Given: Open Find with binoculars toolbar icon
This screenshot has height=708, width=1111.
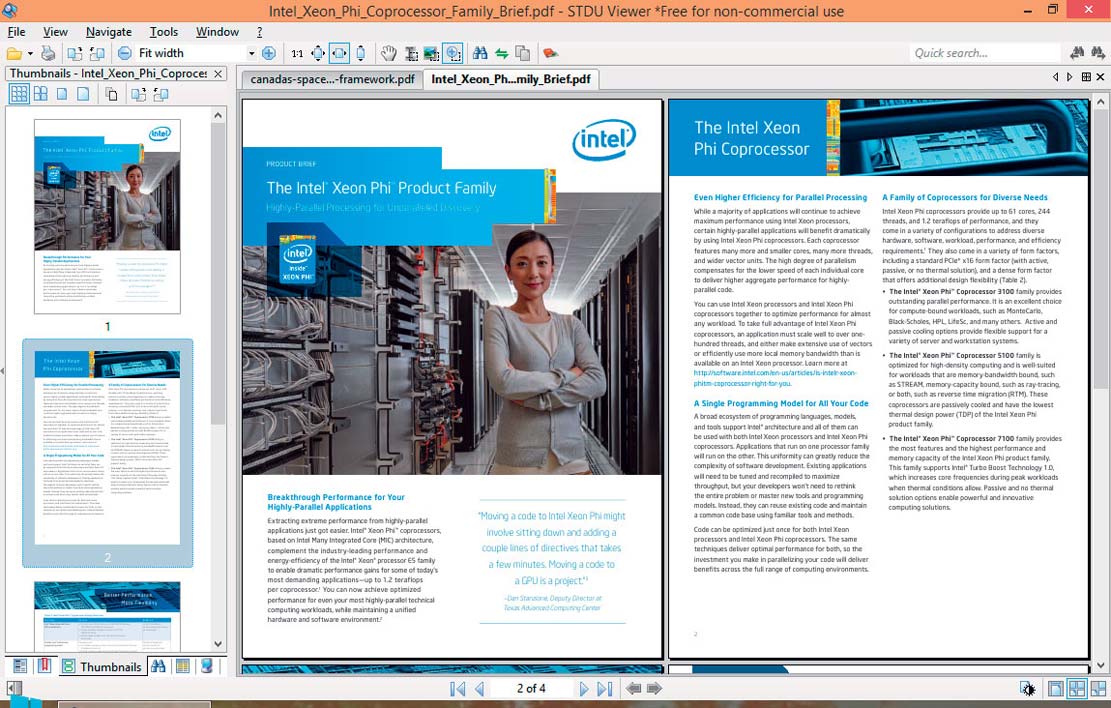Looking at the screenshot, I should click(x=480, y=53).
